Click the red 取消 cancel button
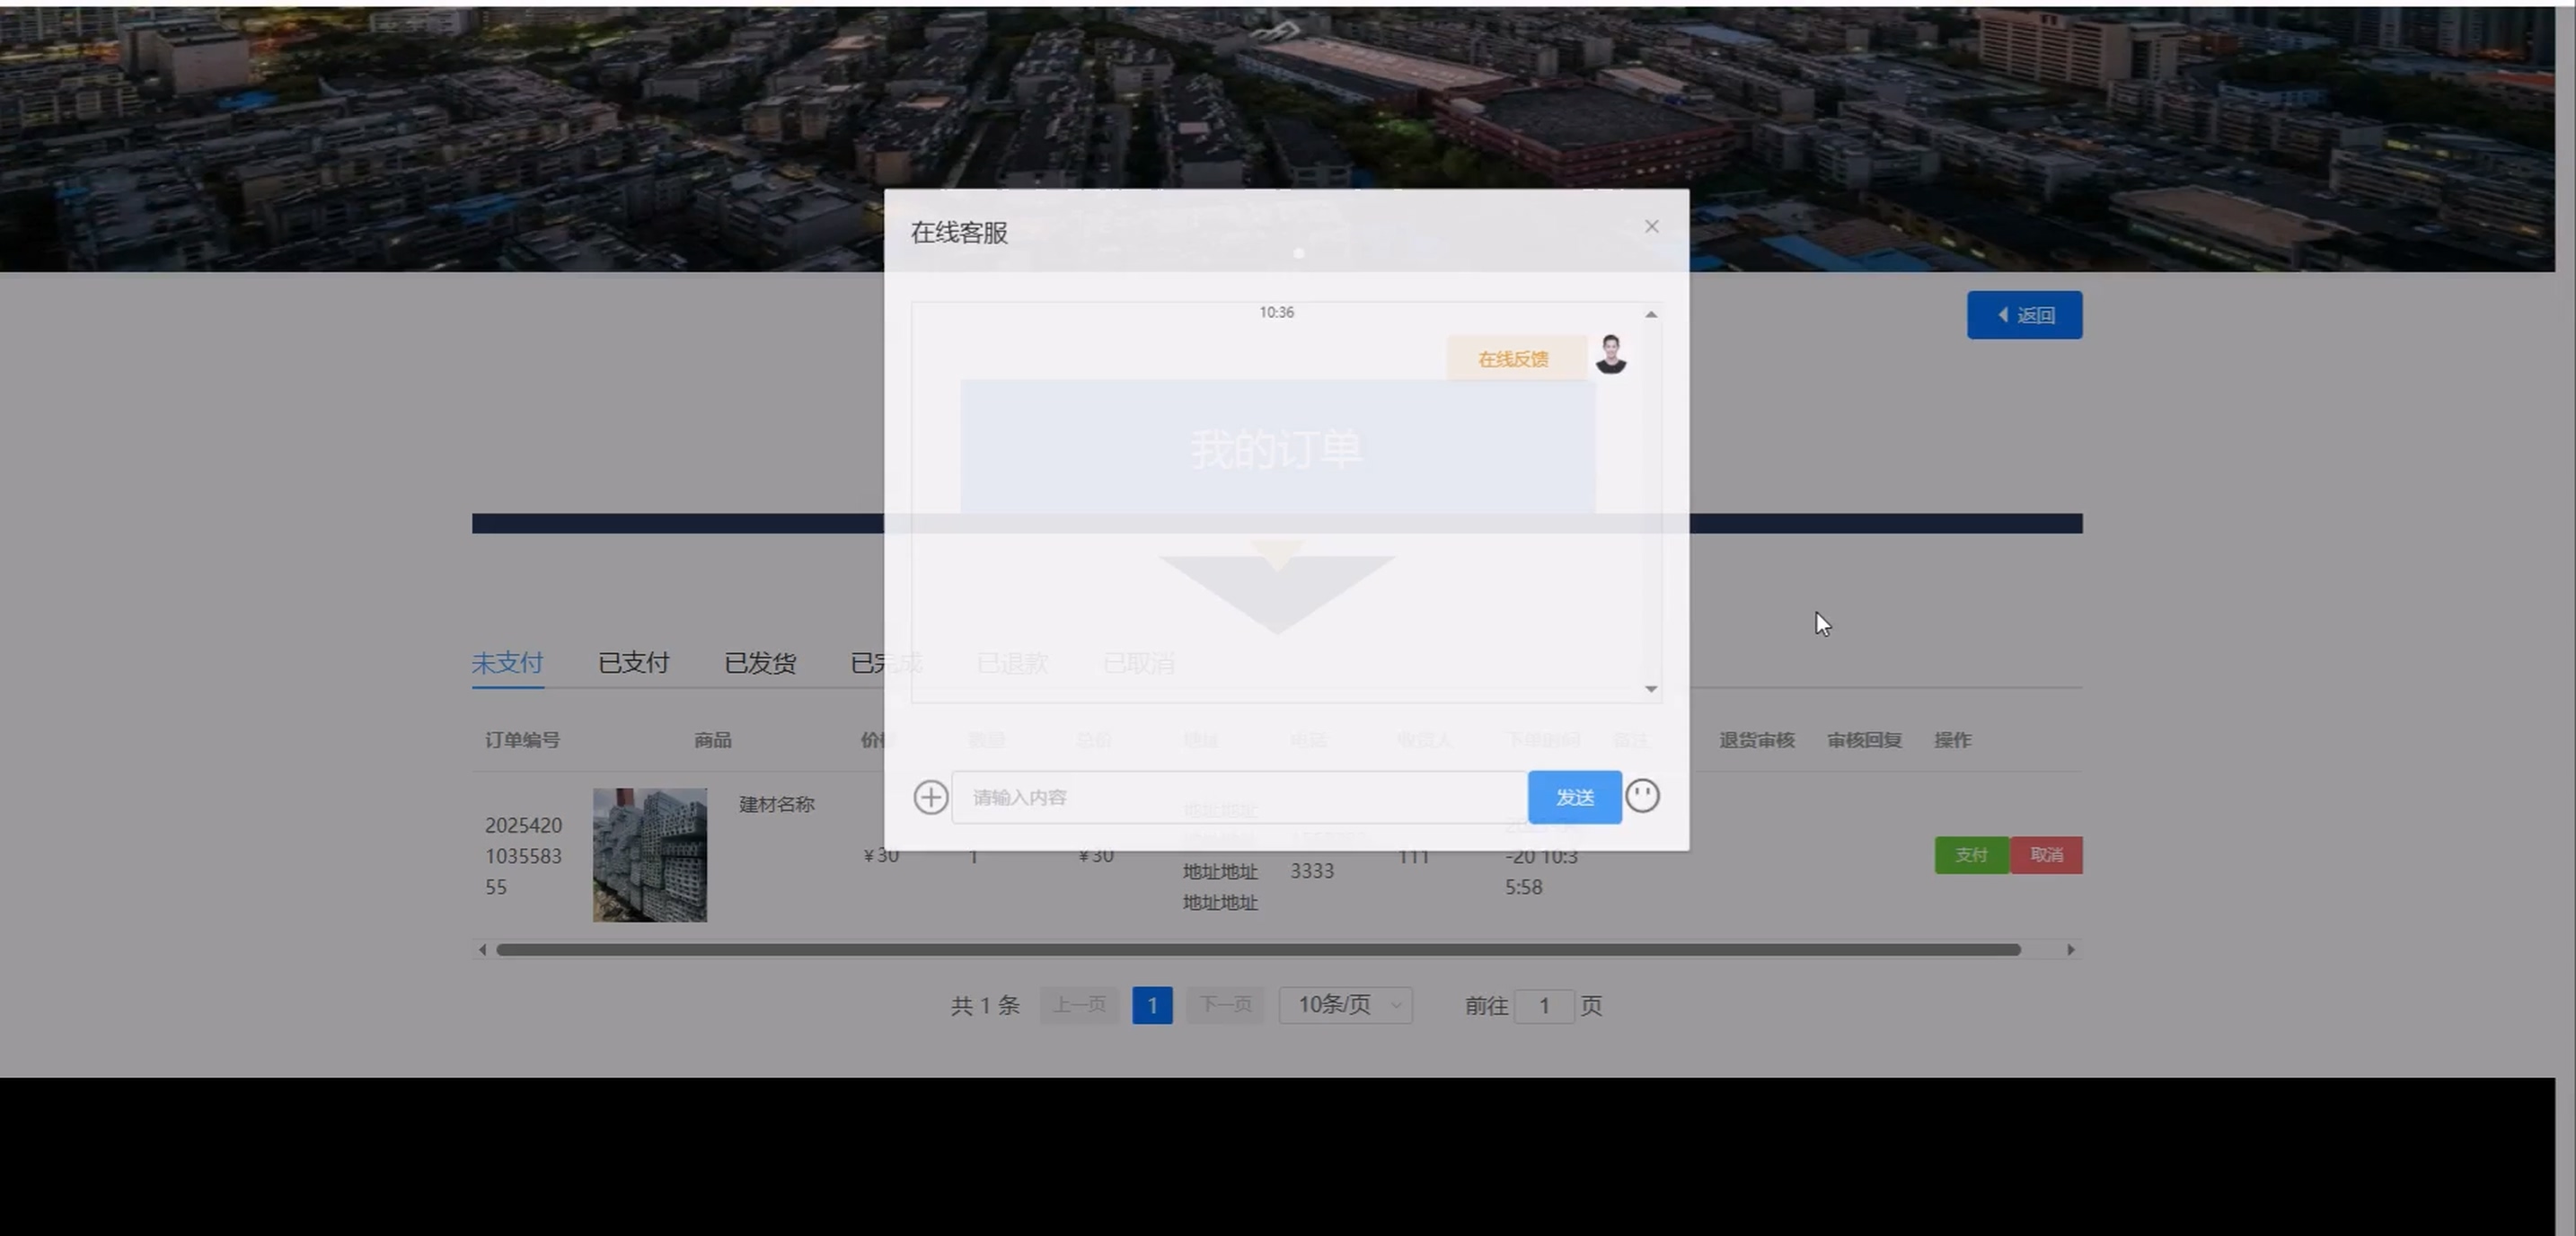The width and height of the screenshot is (2576, 1236). 2046,855
